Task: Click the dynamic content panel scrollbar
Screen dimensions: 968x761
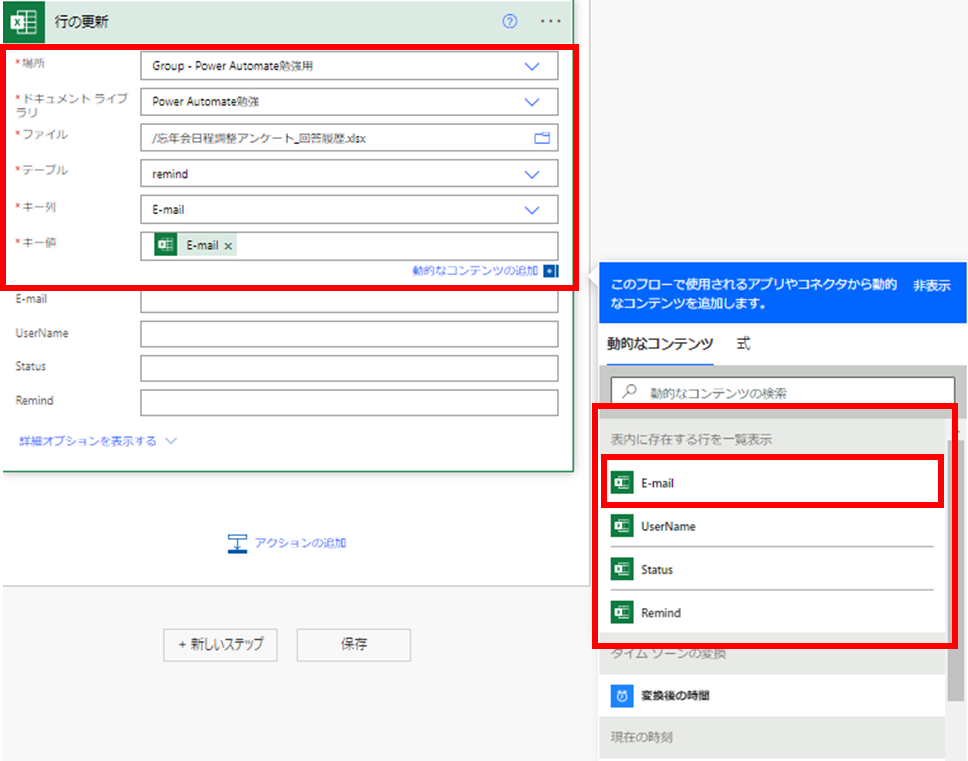Action: pos(956,571)
